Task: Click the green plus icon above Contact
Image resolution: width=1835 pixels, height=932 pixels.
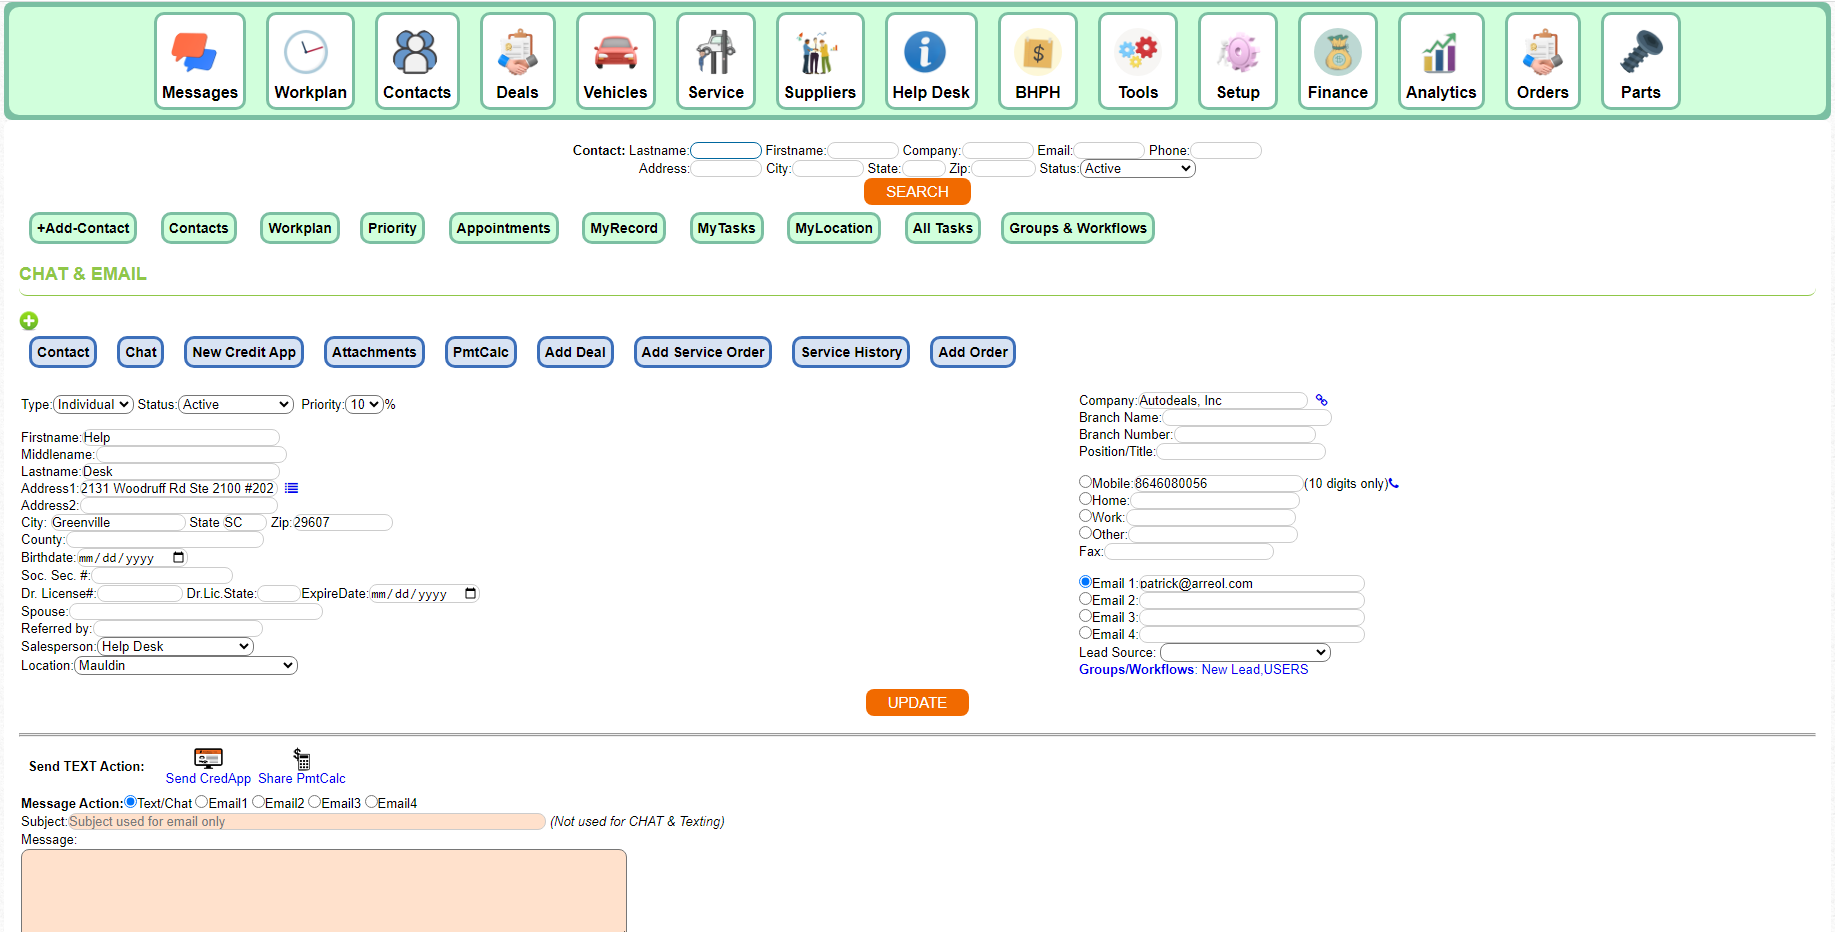Action: [x=29, y=321]
